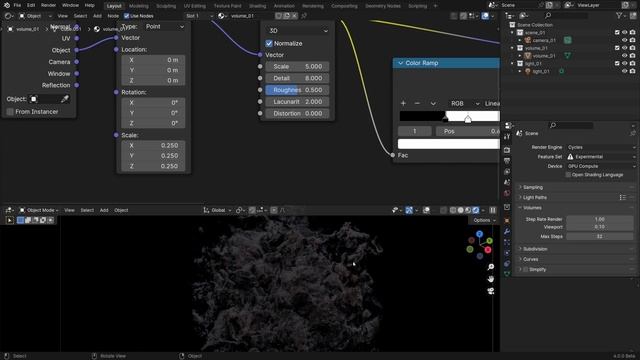This screenshot has width=640, height=360.
Task: Switch to the Shading workspace tab
Action: coord(258,6)
